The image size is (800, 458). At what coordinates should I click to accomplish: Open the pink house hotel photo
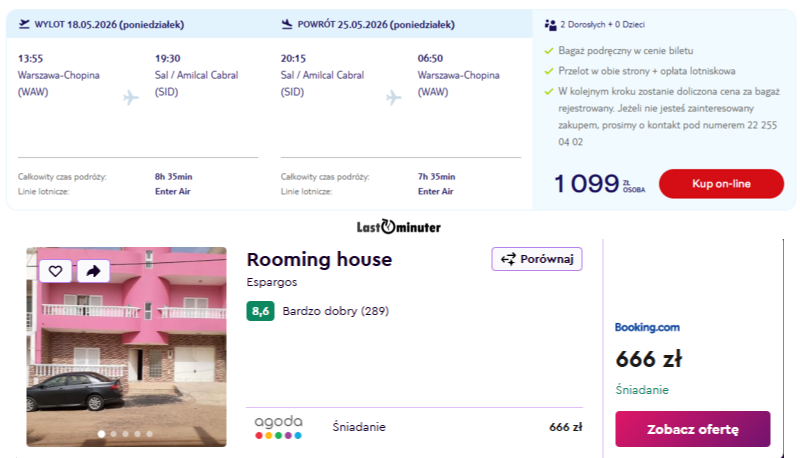(x=127, y=347)
